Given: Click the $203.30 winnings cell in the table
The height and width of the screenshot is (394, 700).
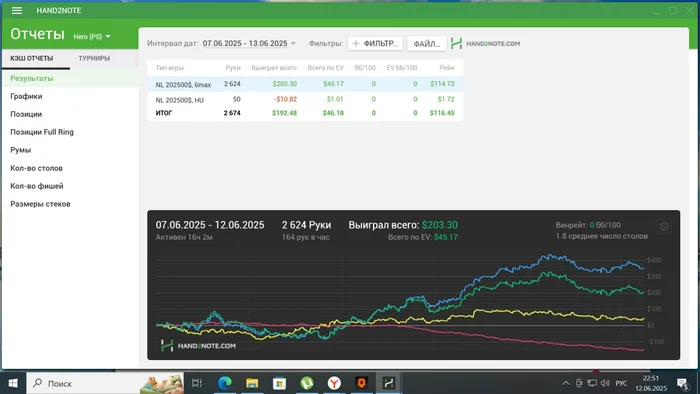Looking at the screenshot, I should pyautogui.click(x=284, y=84).
